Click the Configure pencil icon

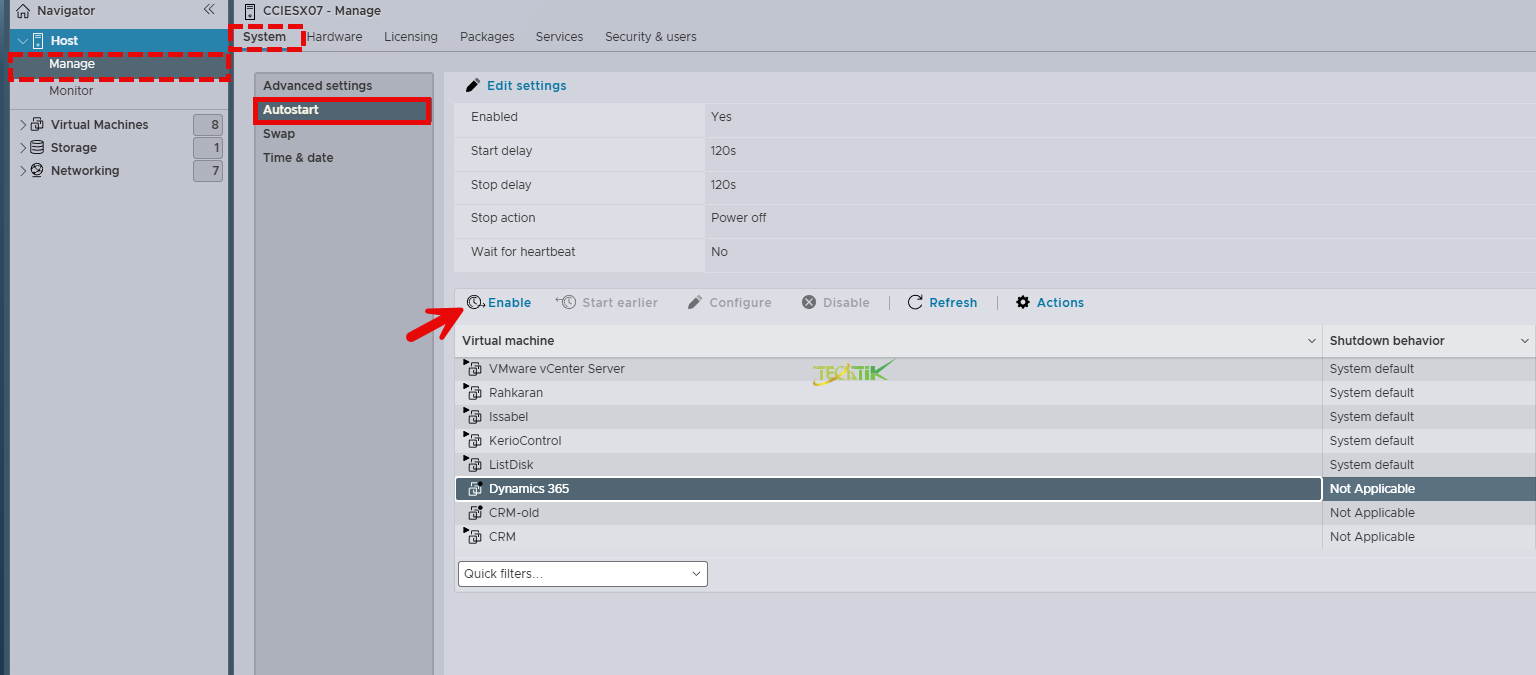click(x=695, y=302)
